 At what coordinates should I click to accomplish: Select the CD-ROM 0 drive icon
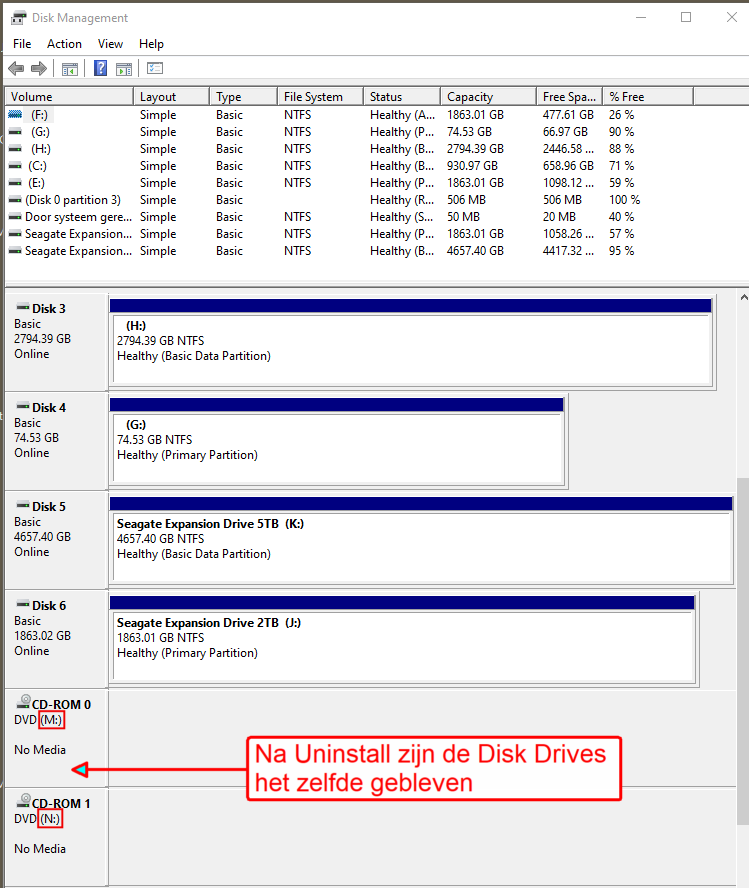[x=23, y=702]
